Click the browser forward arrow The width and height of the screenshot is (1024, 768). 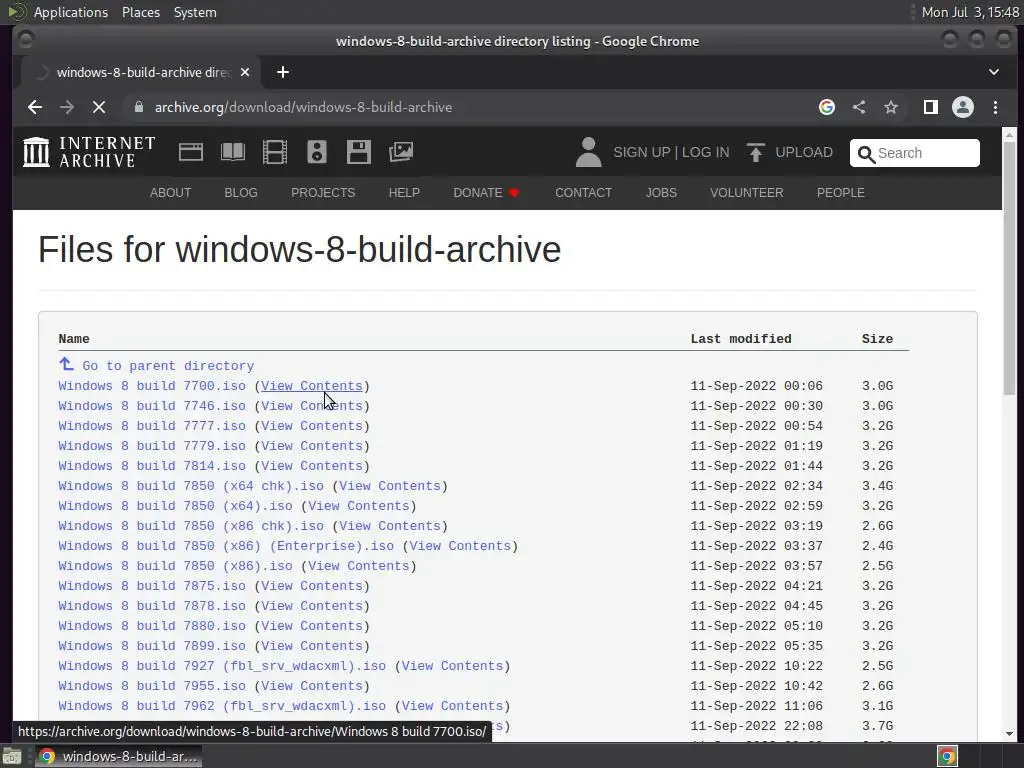[x=67, y=107]
